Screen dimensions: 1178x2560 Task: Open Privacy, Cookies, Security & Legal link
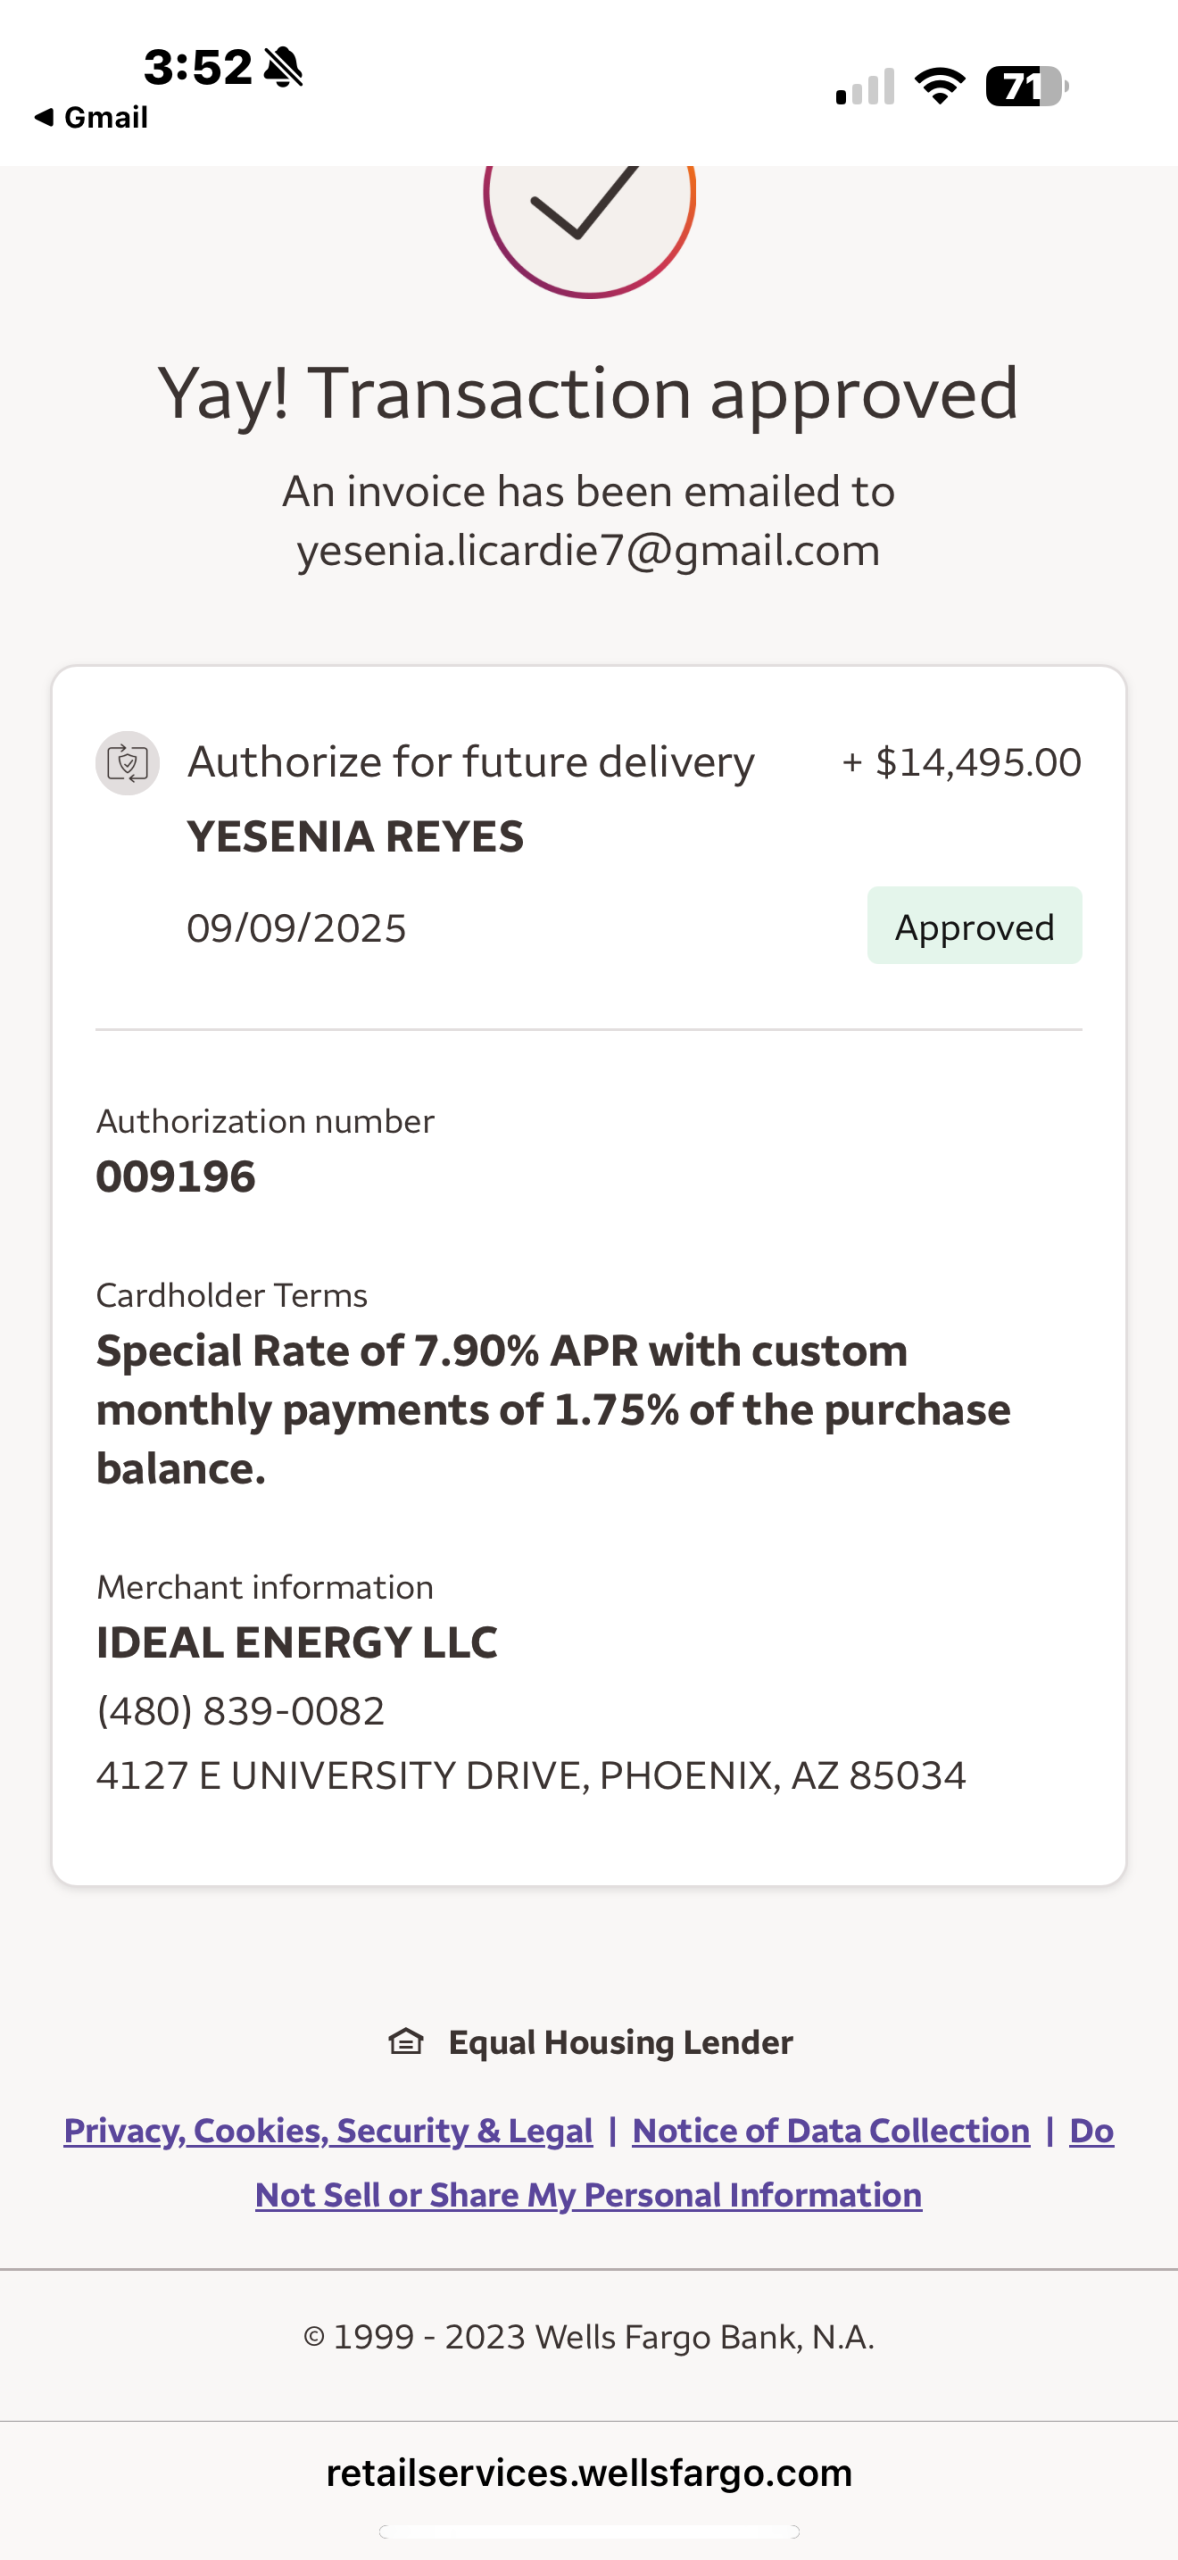coord(328,2130)
